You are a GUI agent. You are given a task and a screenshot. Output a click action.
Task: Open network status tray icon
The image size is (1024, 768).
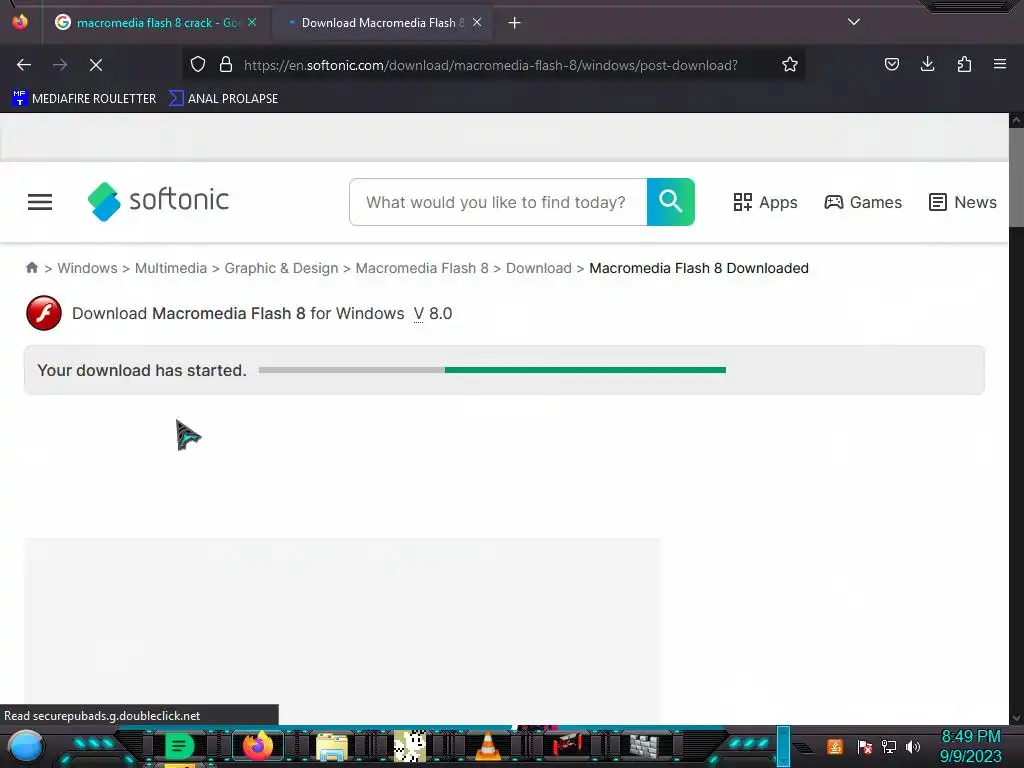889,746
